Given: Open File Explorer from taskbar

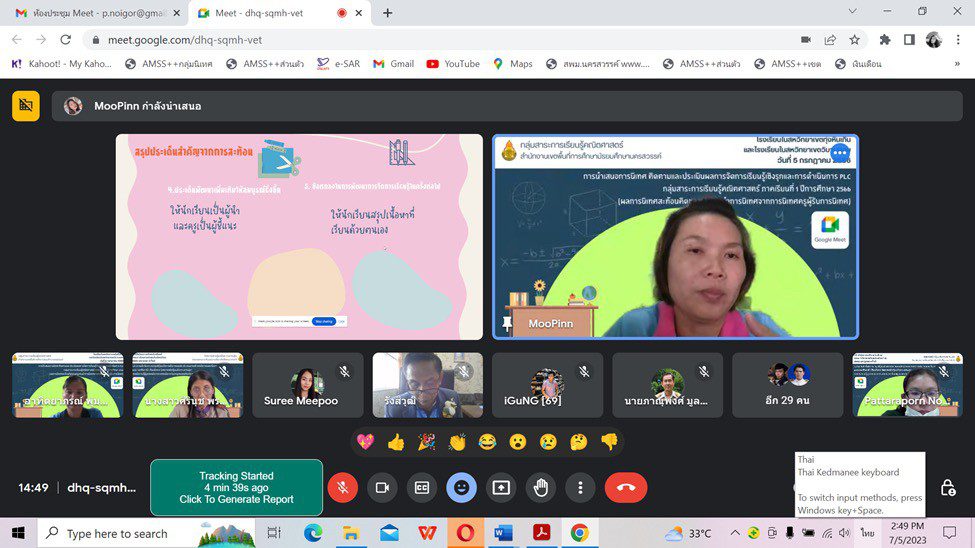Looking at the screenshot, I should click(x=351, y=533).
